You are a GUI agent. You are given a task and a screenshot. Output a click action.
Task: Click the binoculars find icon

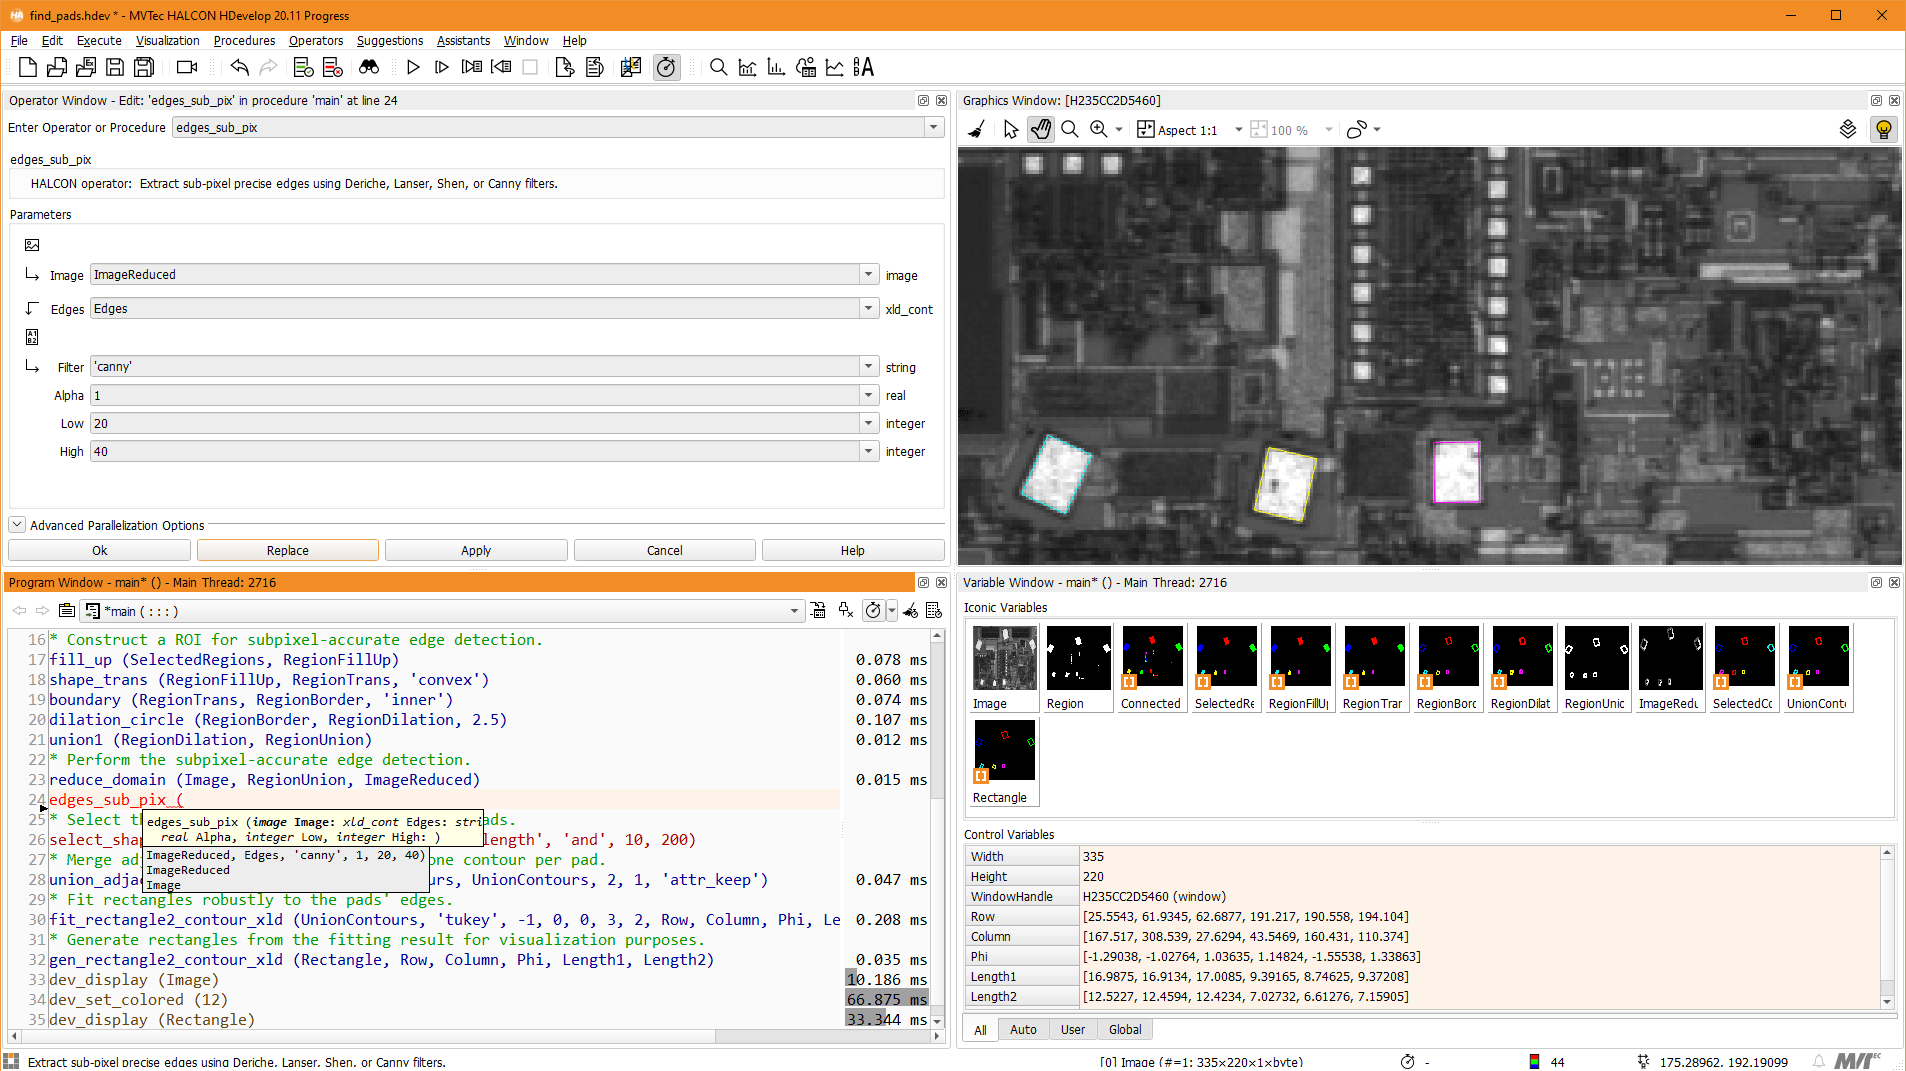click(x=369, y=67)
